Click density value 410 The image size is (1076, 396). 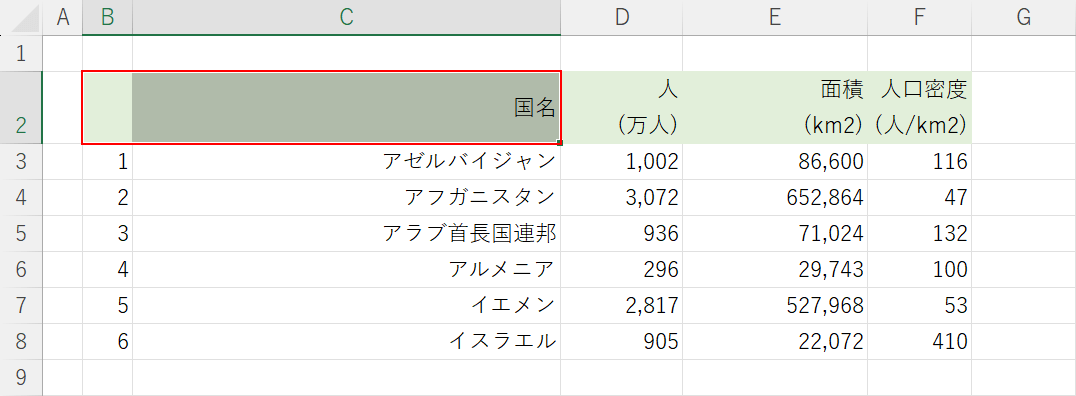click(920, 341)
